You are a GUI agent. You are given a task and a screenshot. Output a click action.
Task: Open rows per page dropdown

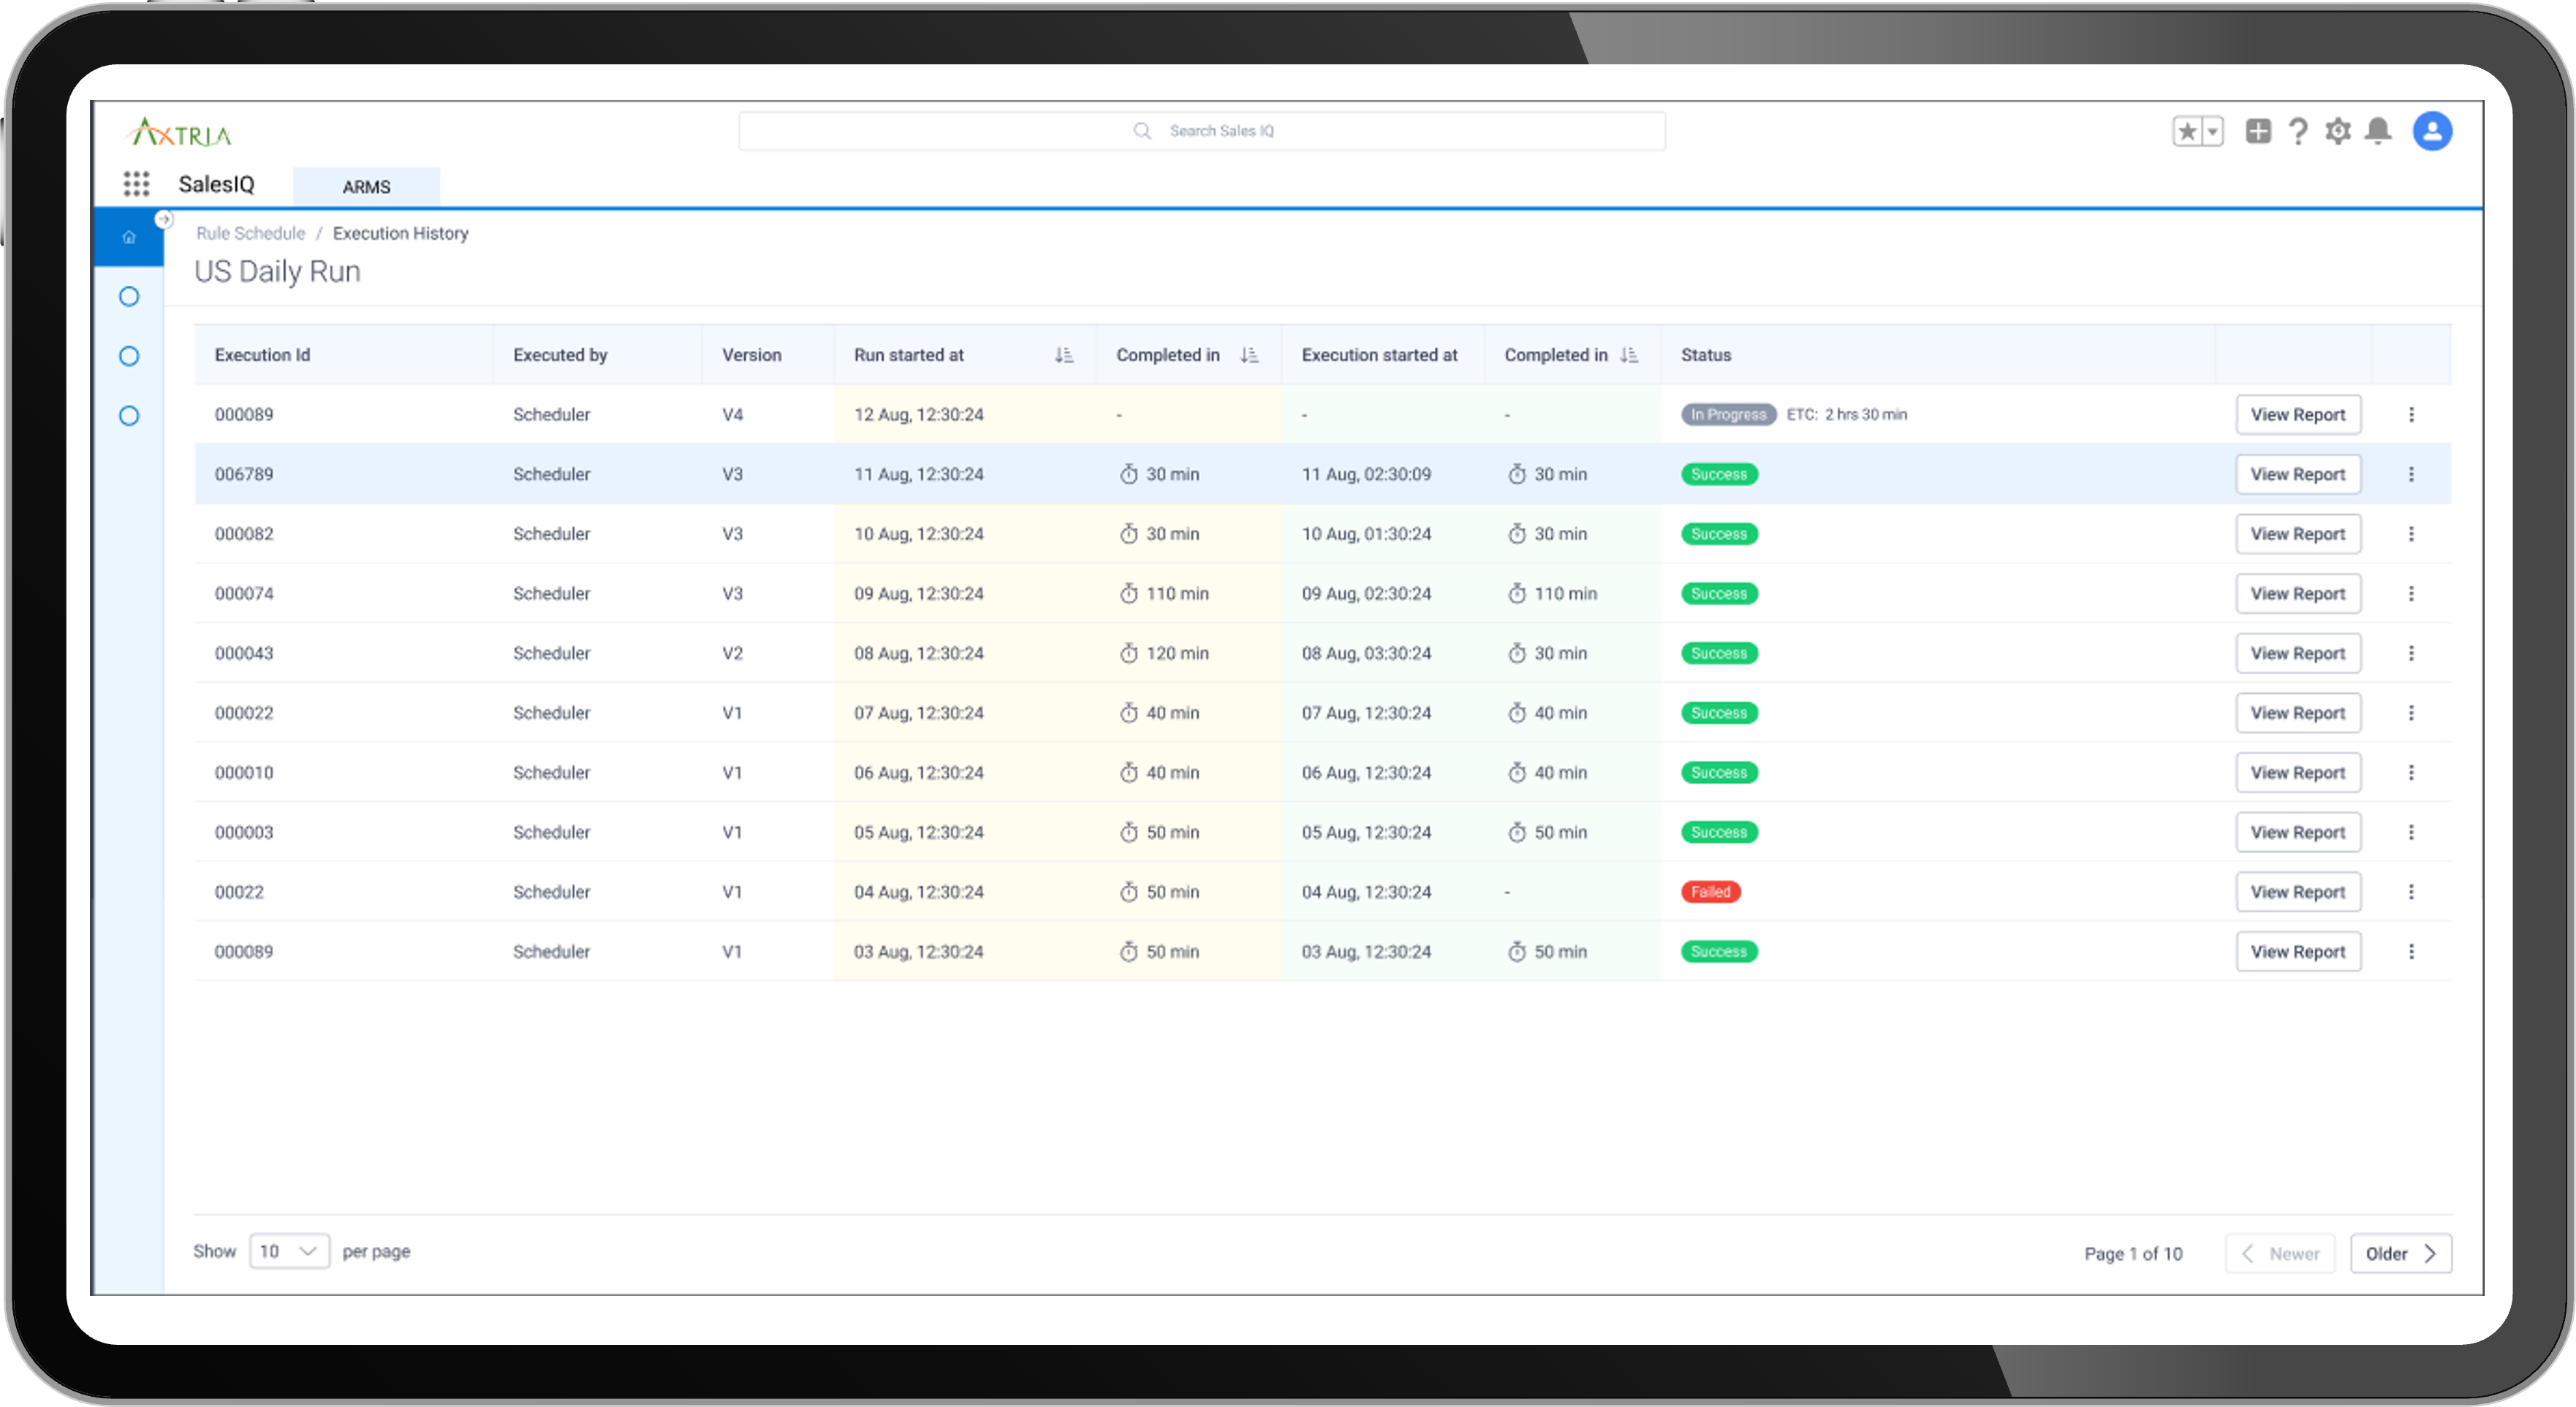[x=289, y=1251]
